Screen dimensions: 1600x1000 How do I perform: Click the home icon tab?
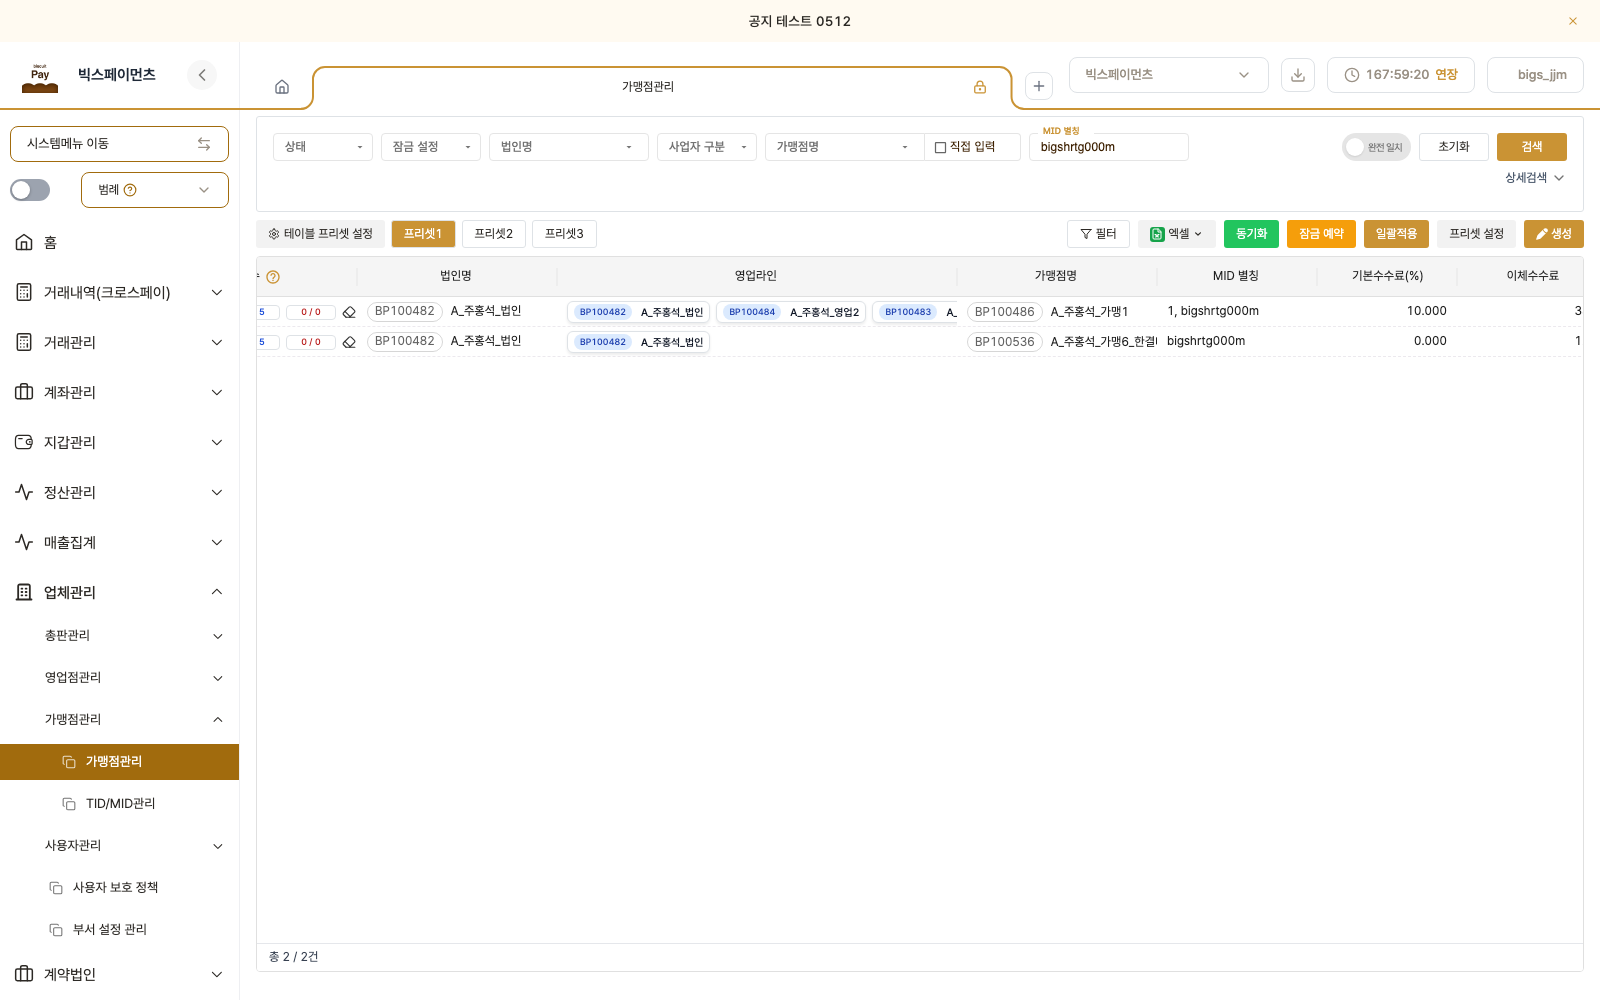click(282, 87)
